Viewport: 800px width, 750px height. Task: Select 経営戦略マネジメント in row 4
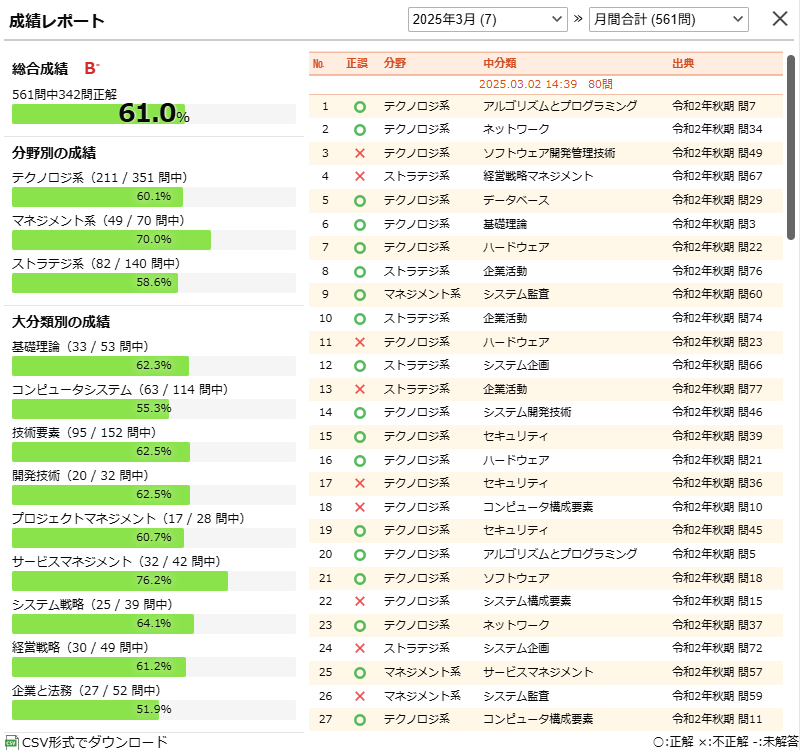pos(538,176)
